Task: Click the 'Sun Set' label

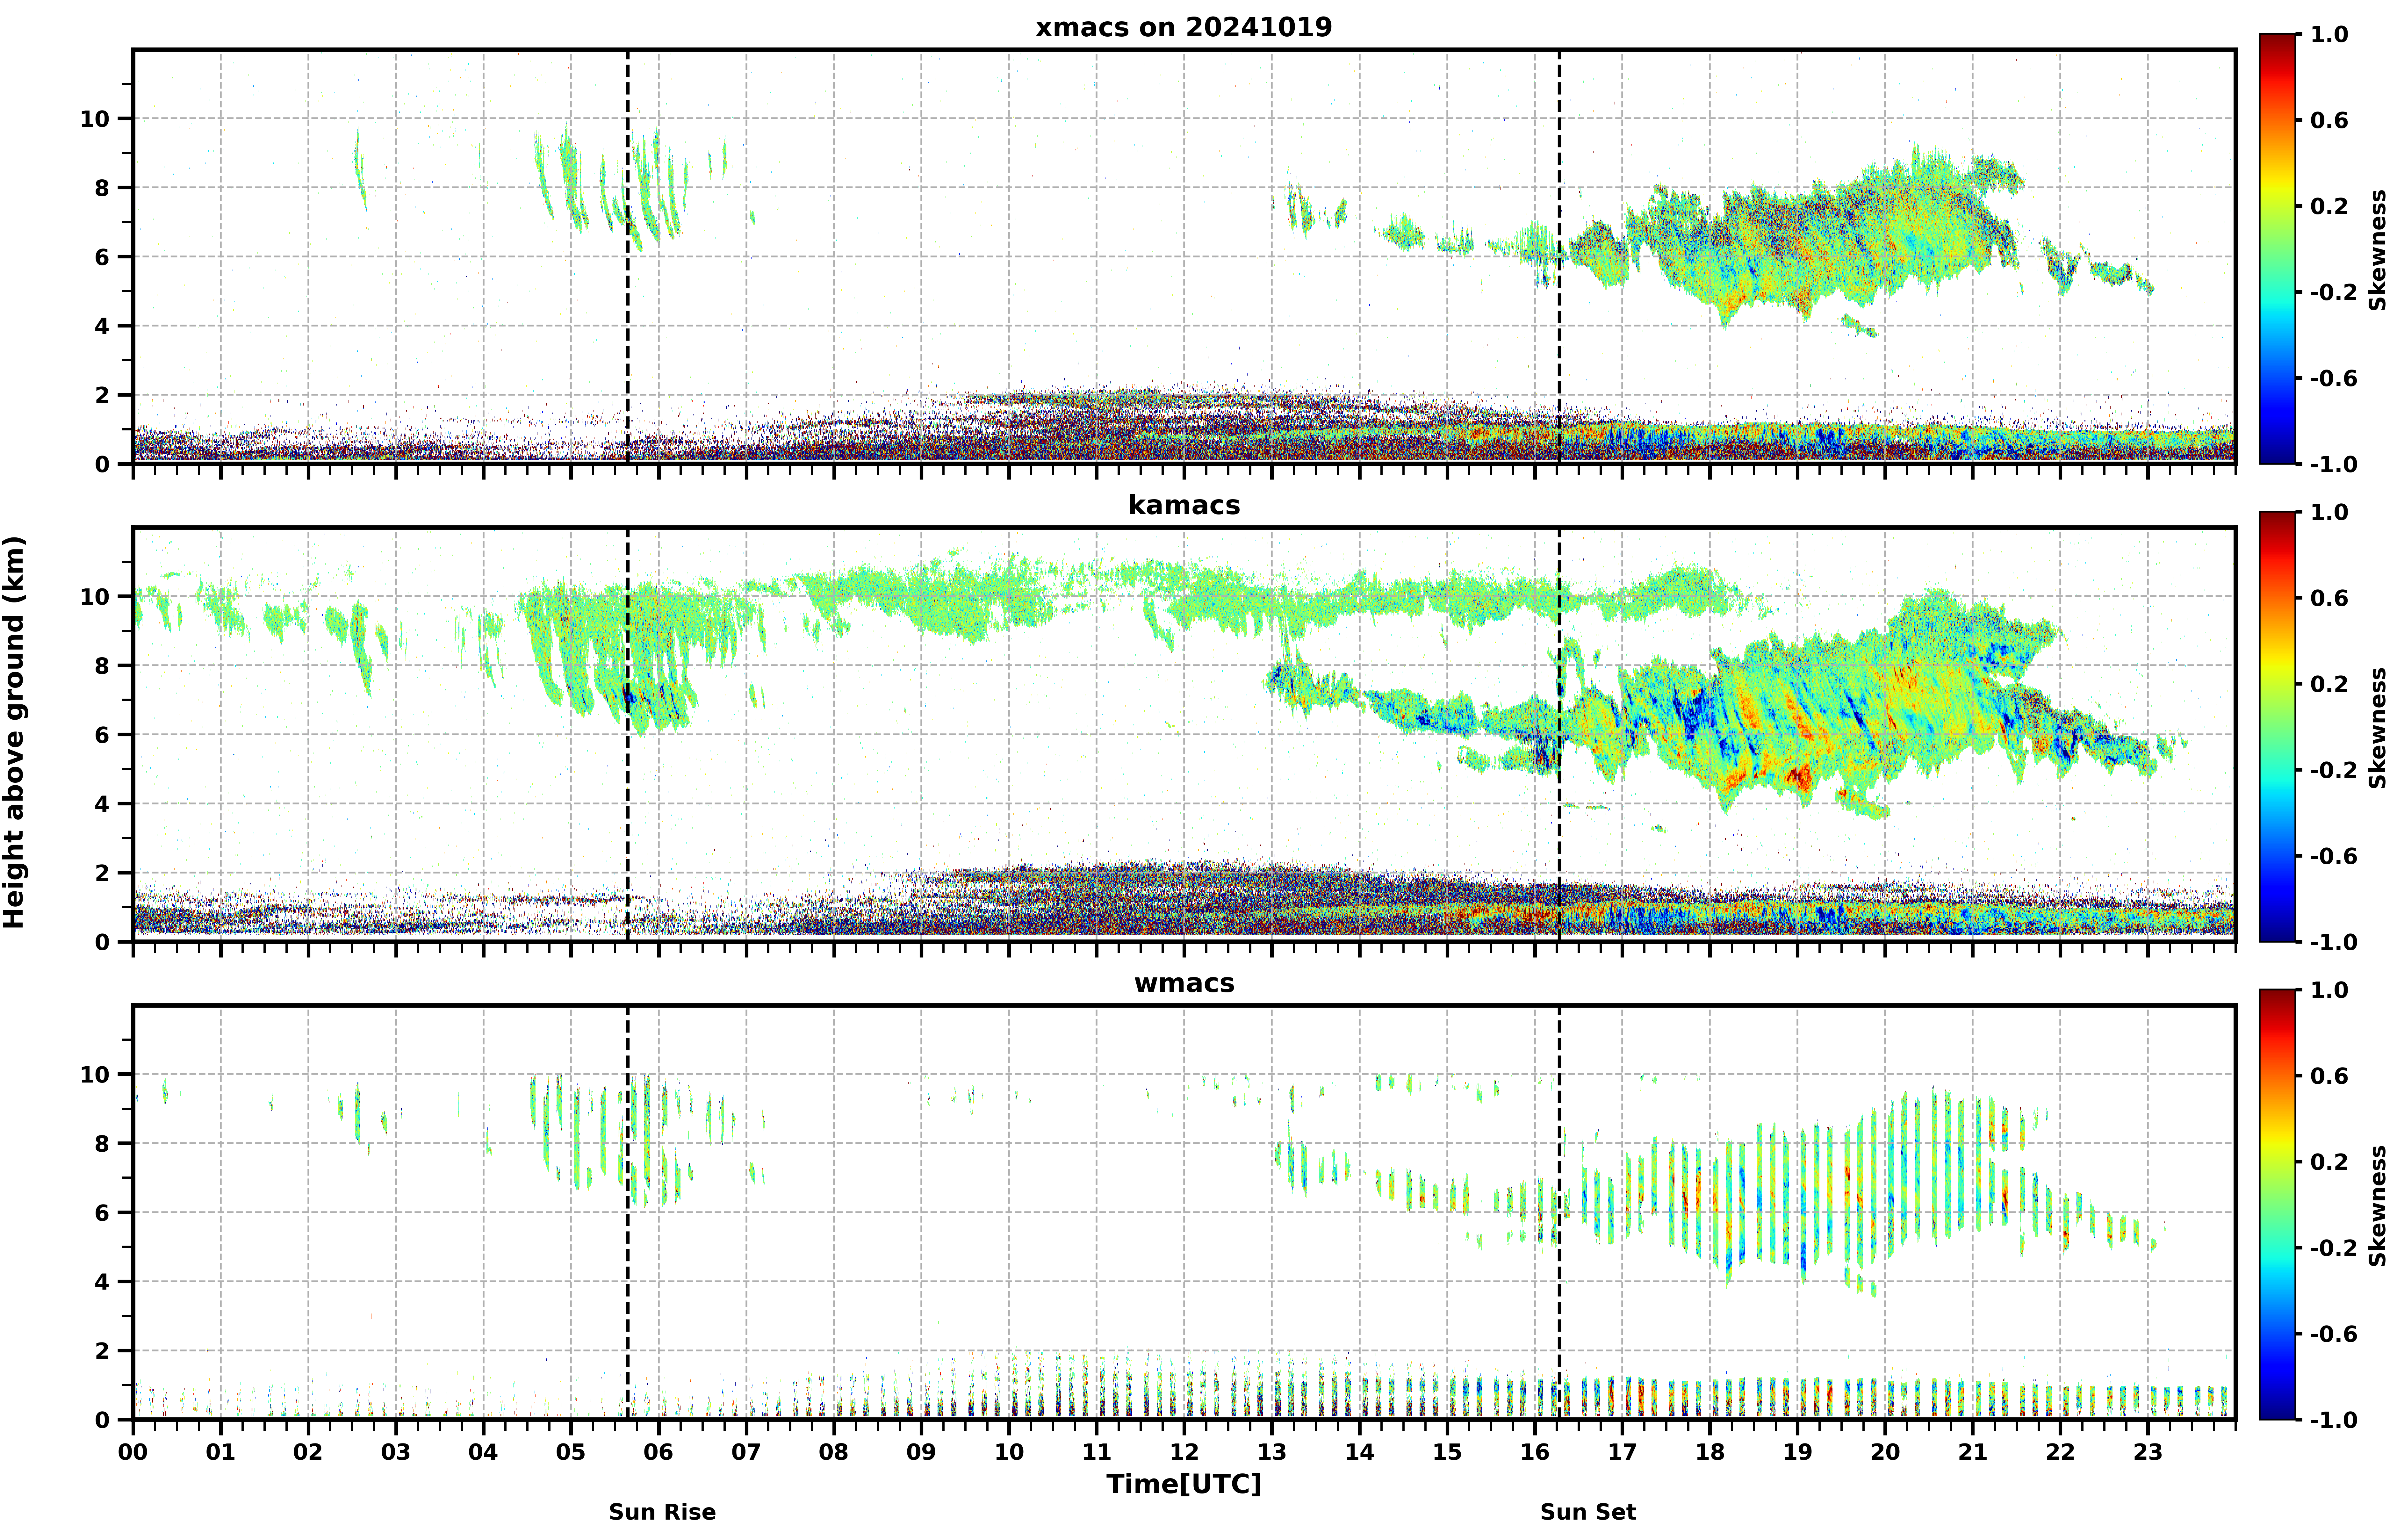Action: (x=1588, y=1512)
